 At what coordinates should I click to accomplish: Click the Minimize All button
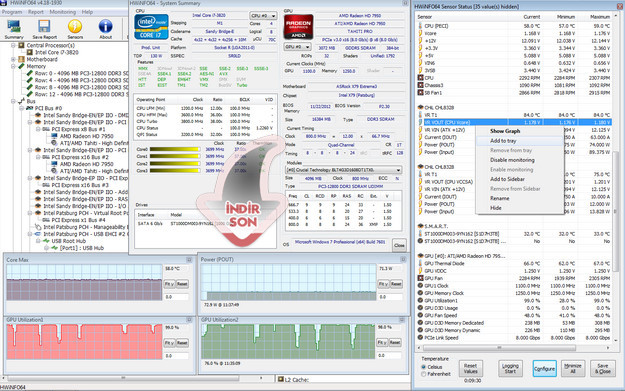[x=573, y=368]
